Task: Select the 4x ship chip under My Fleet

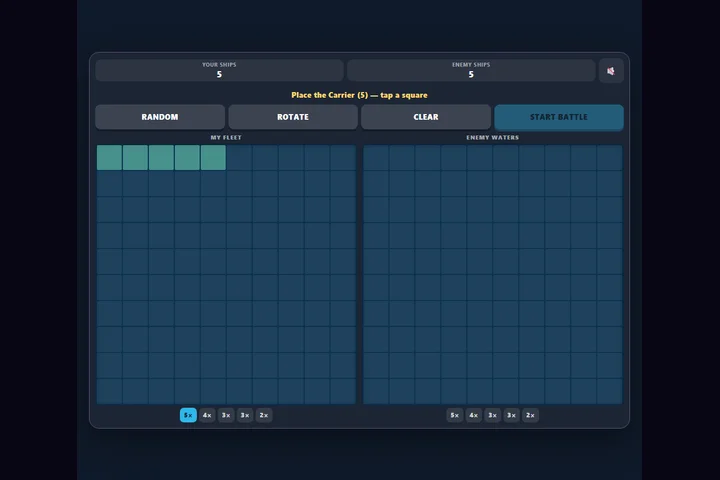Action: (x=207, y=415)
